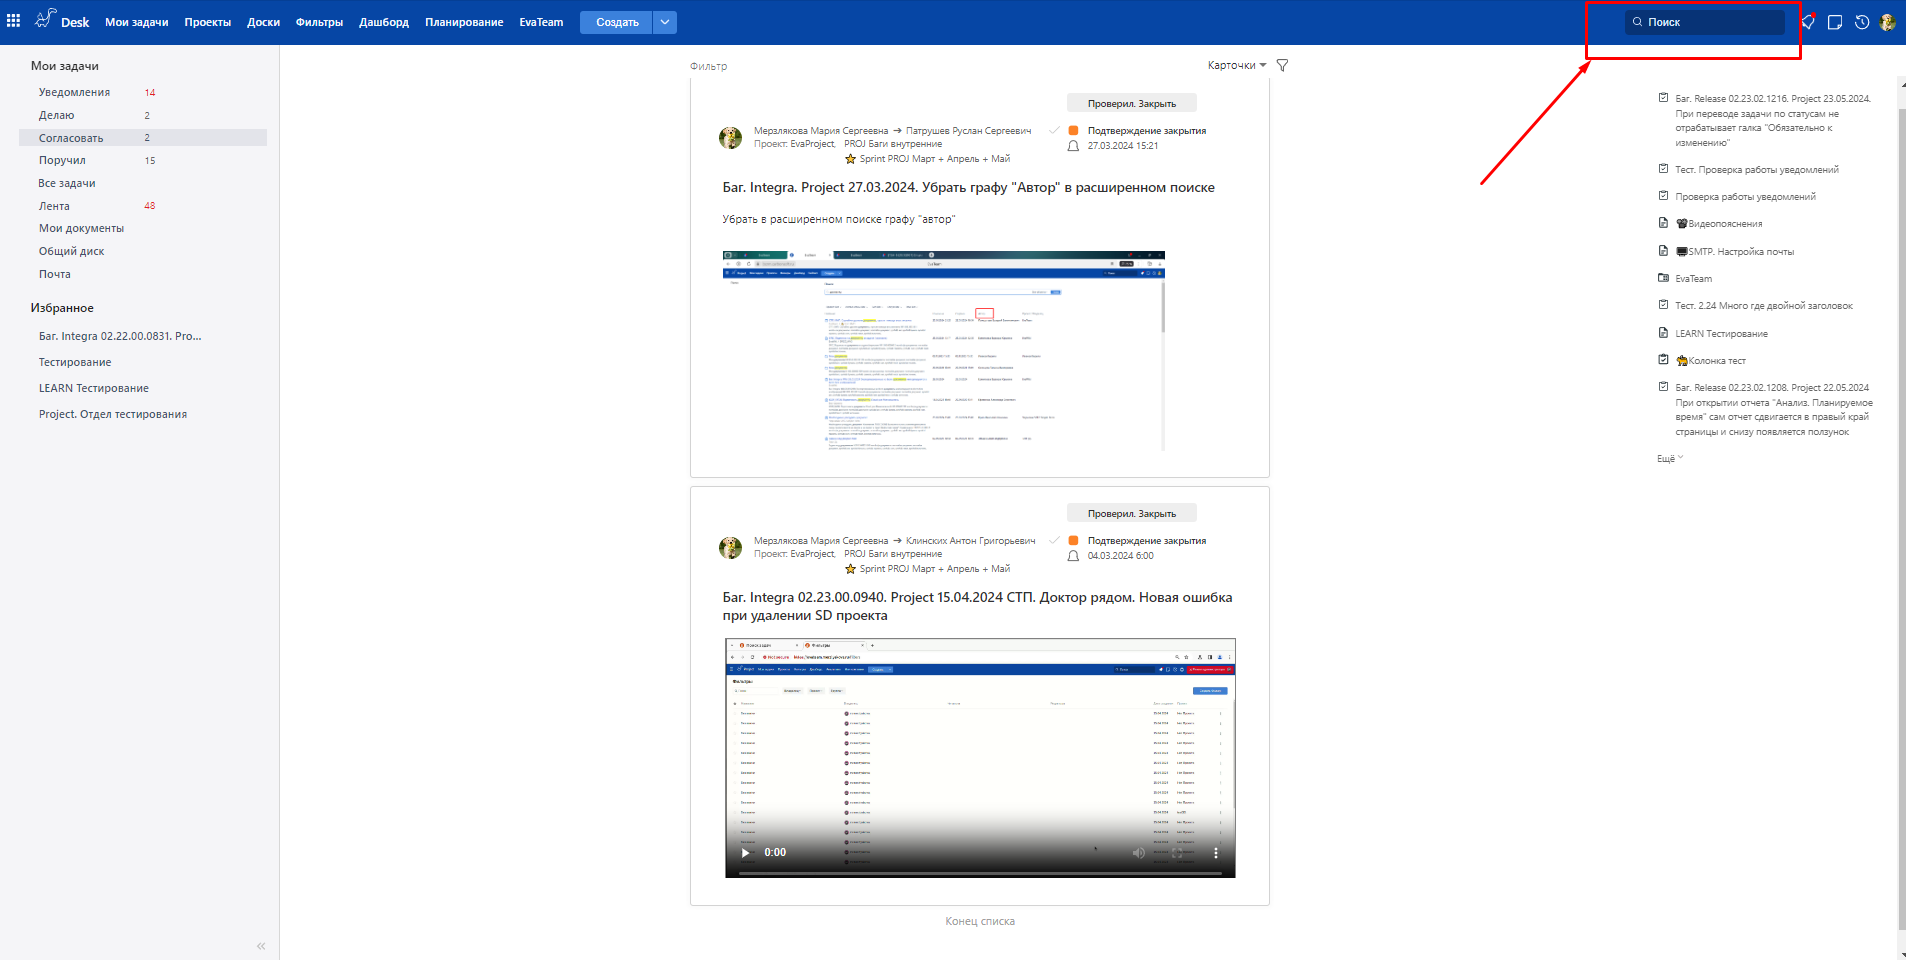Toggle video volume speaker icon
1906x960 pixels.
pyautogui.click(x=1138, y=853)
